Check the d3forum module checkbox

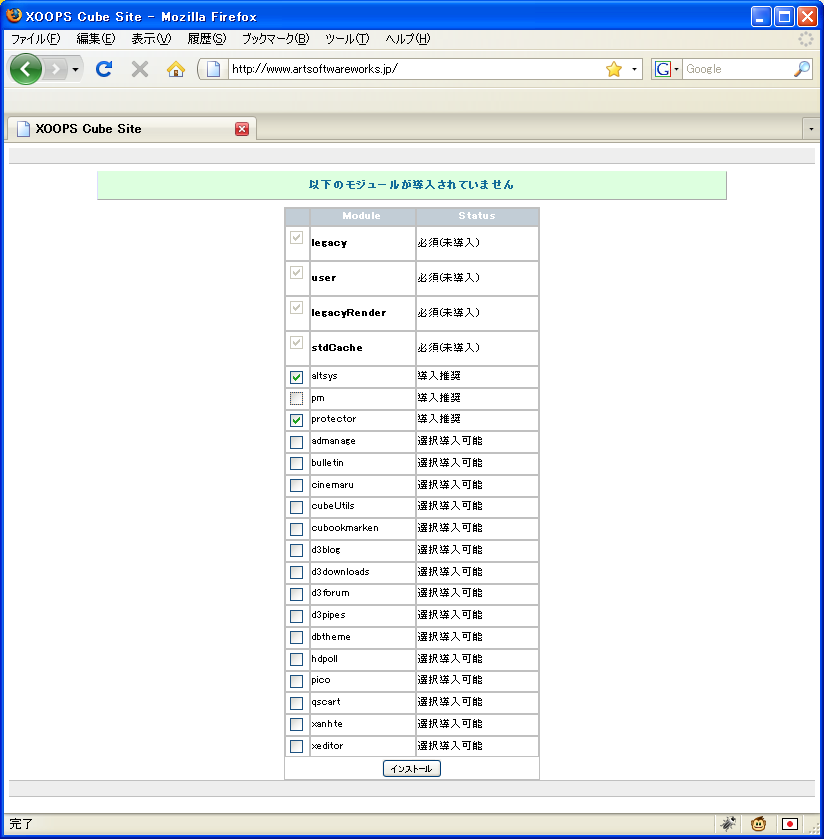pos(296,594)
